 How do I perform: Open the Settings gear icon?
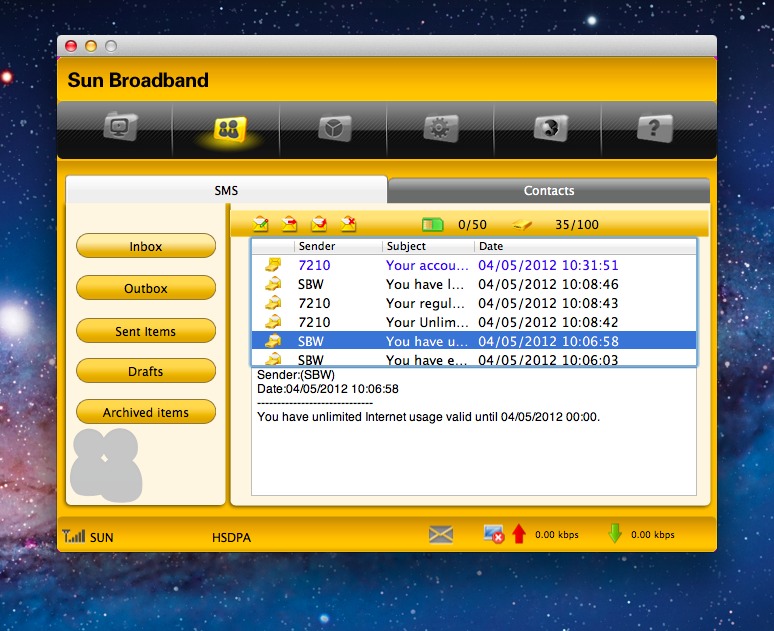441,128
